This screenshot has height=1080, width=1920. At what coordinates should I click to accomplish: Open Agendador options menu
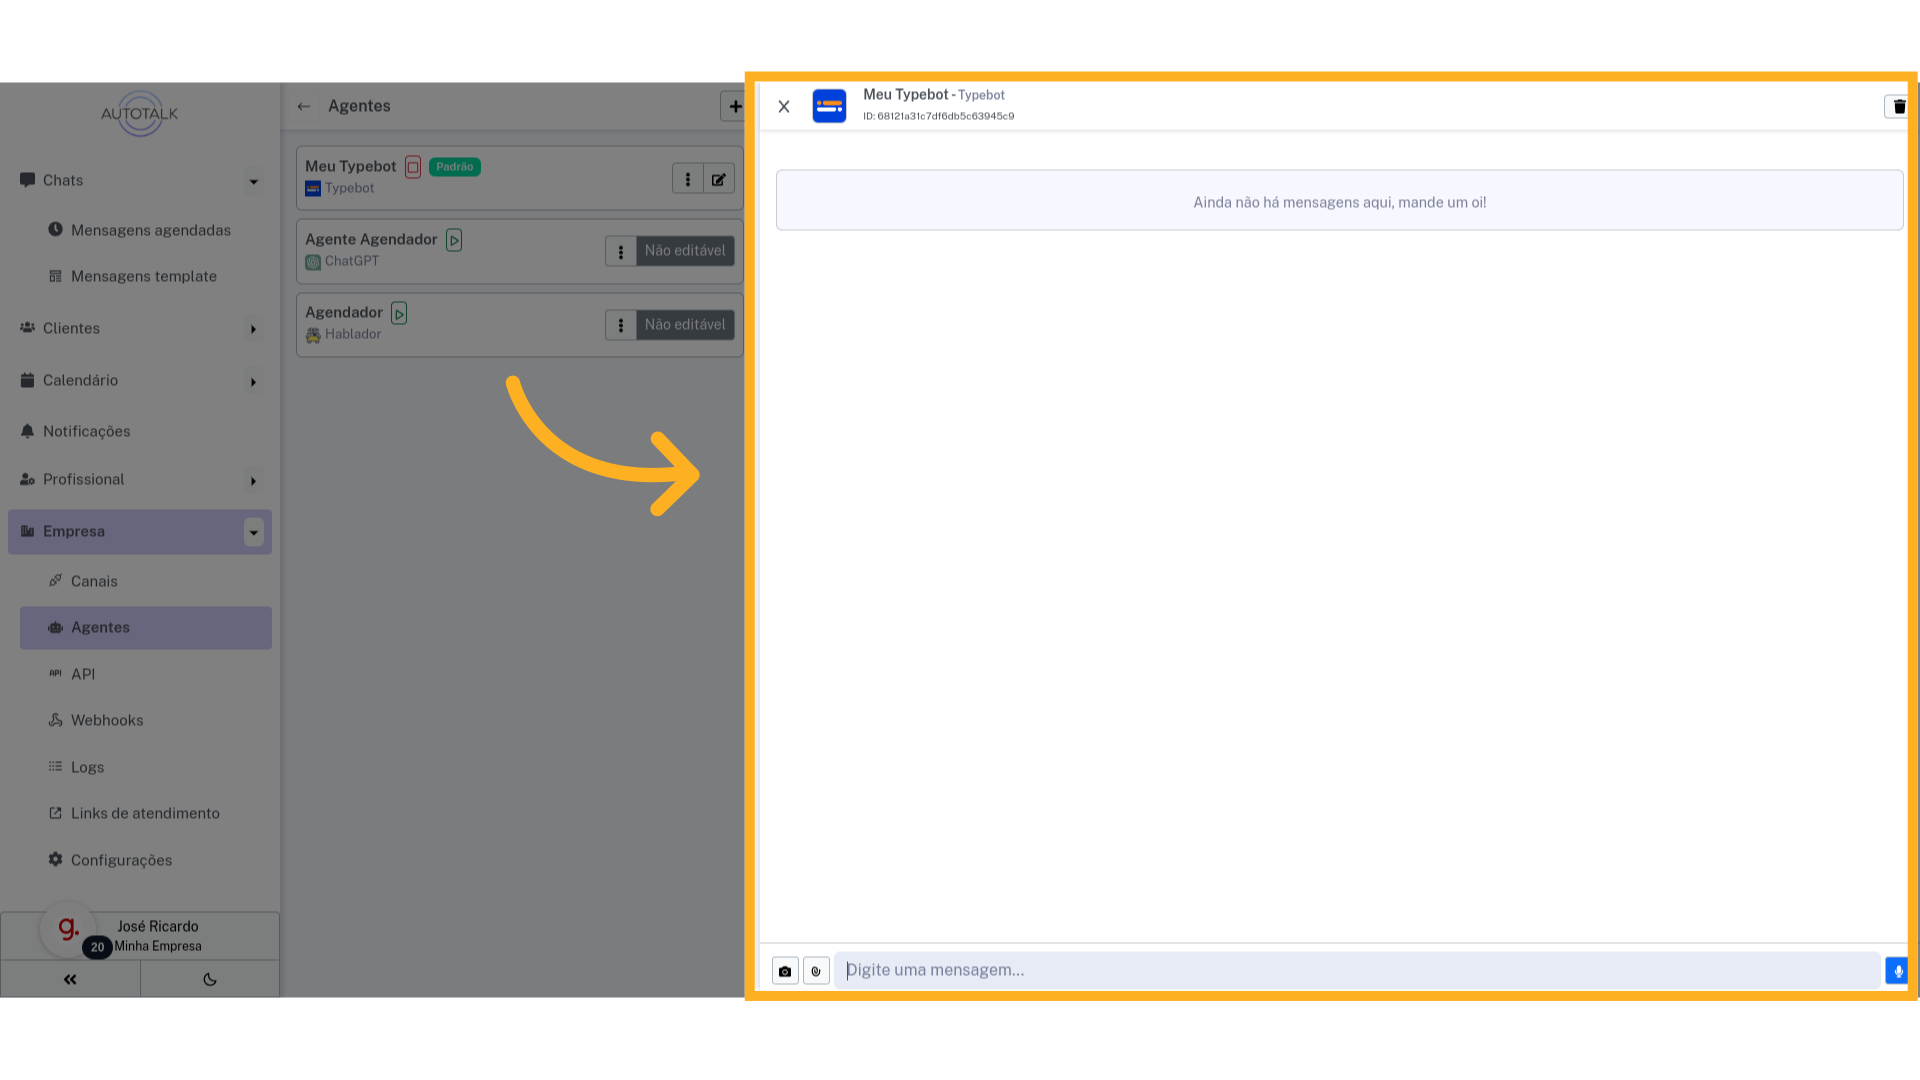[x=621, y=325]
